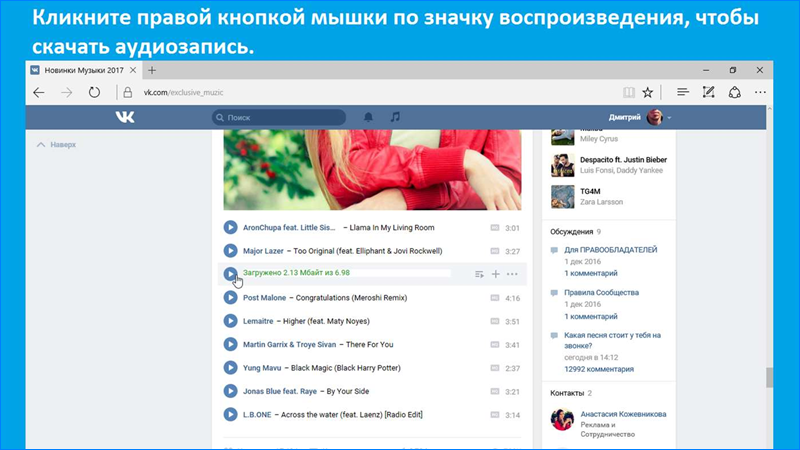Viewport: 800px width, 450px height.
Task: Open browser more options ellipsis
Action: tap(760, 92)
